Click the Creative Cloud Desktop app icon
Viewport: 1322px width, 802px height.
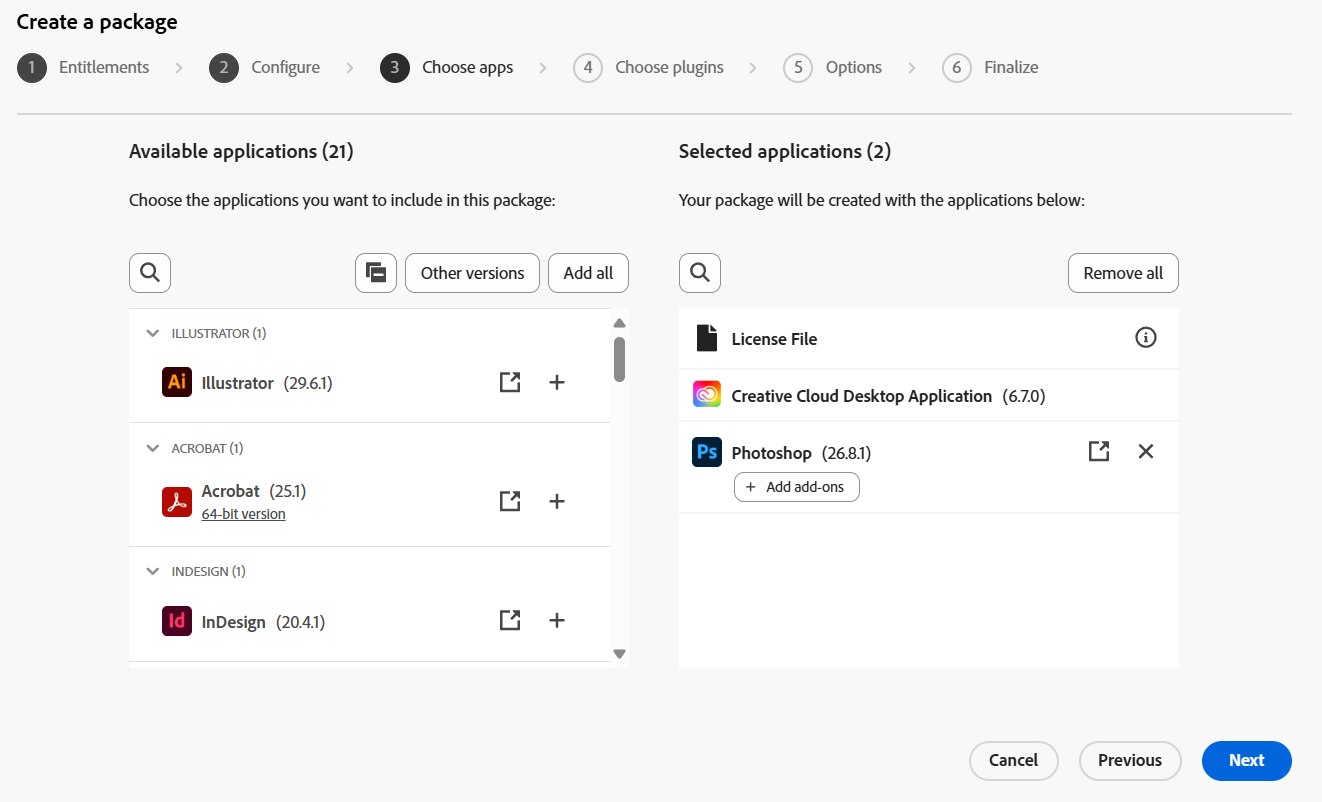(707, 395)
